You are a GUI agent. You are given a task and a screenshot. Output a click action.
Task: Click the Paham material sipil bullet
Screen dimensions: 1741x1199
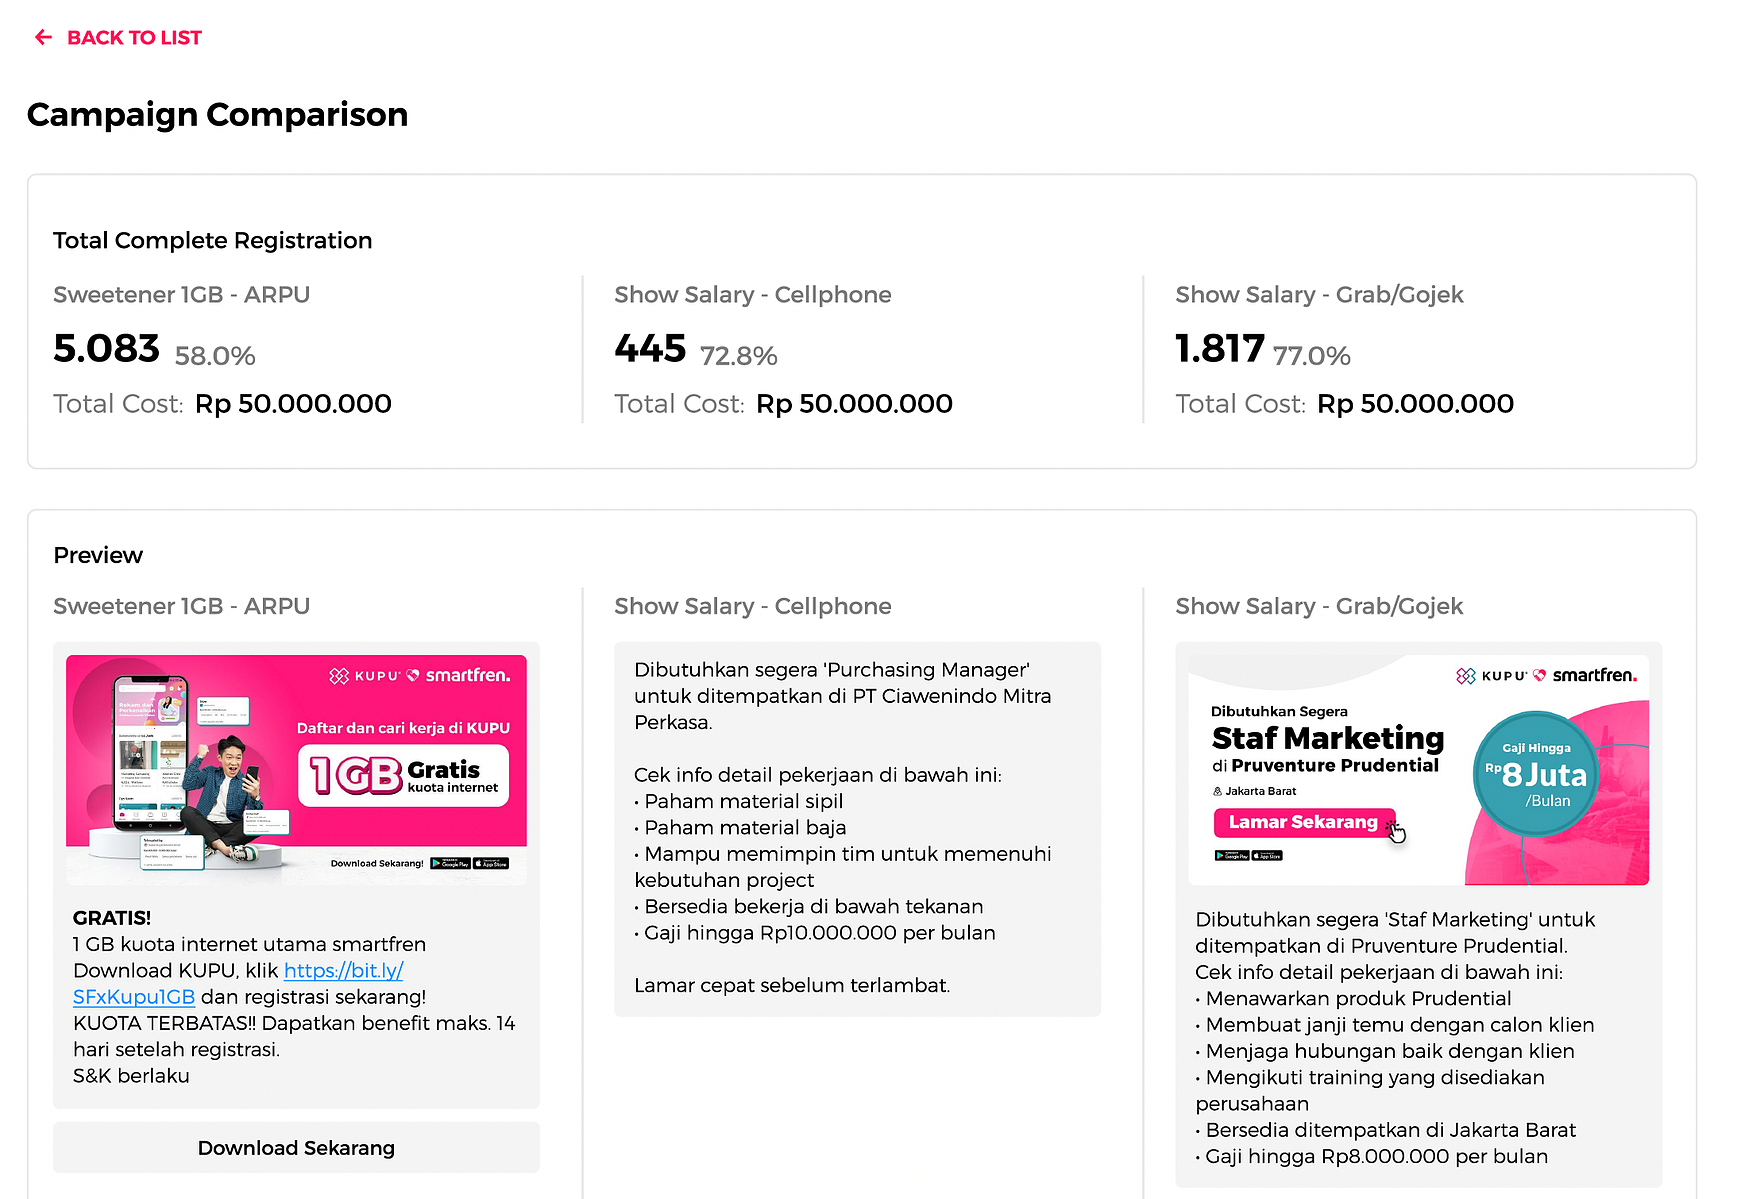click(x=739, y=801)
